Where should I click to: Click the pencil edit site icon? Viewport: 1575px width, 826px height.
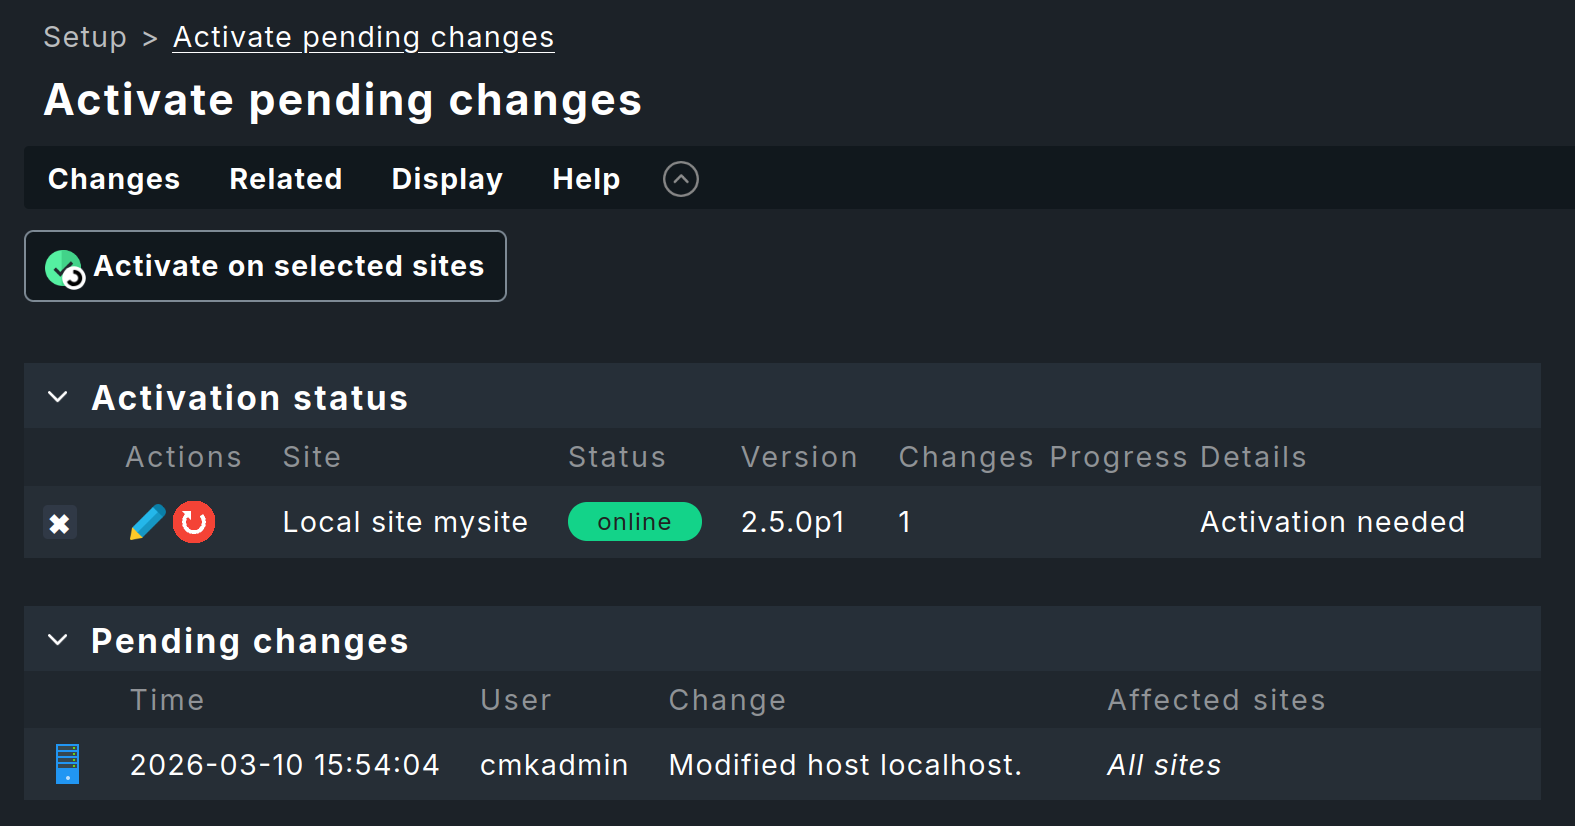[147, 522]
